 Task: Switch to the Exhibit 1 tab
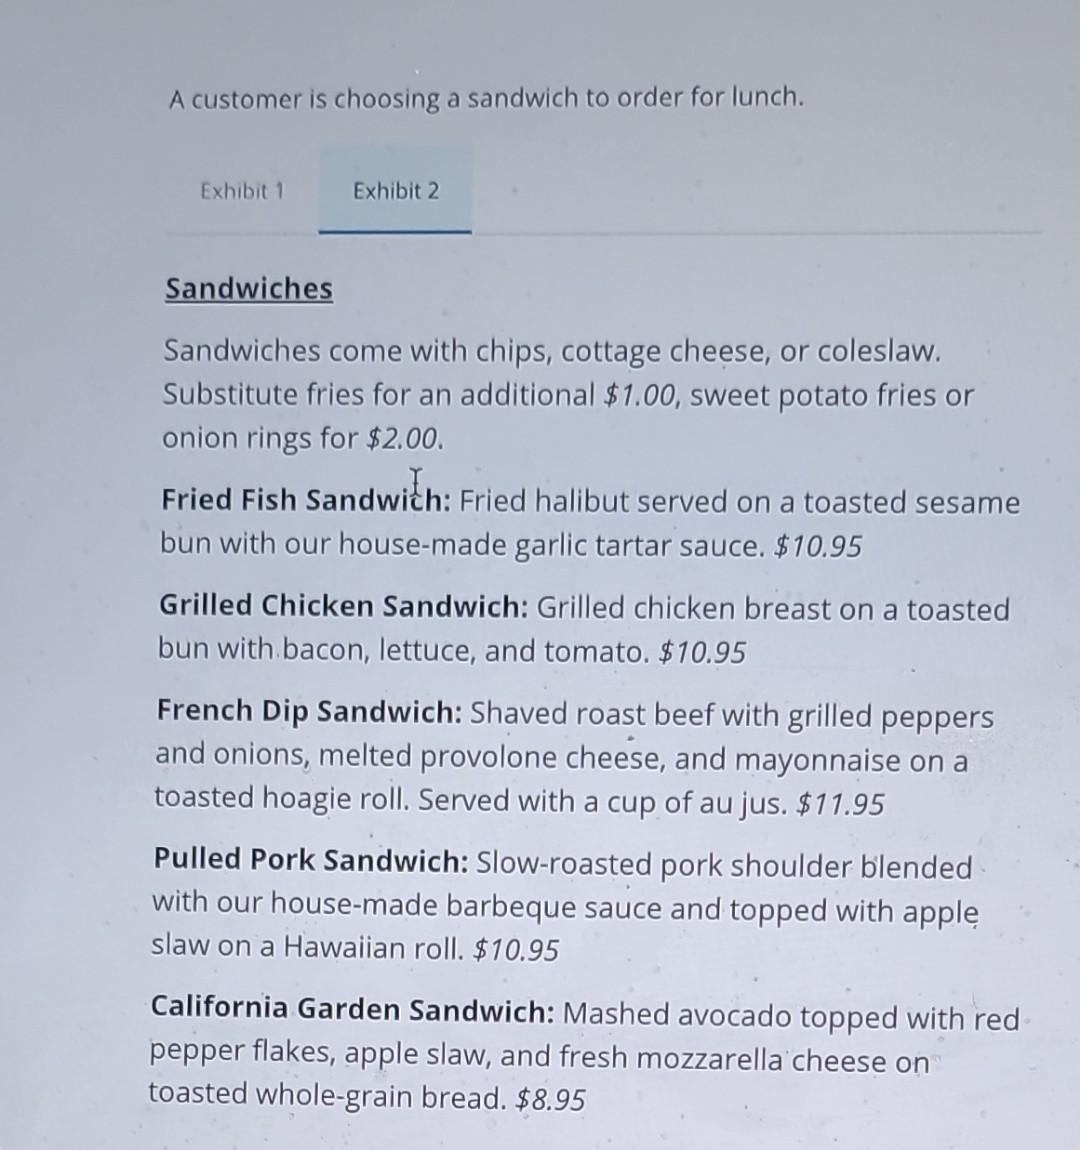pyautogui.click(x=243, y=190)
